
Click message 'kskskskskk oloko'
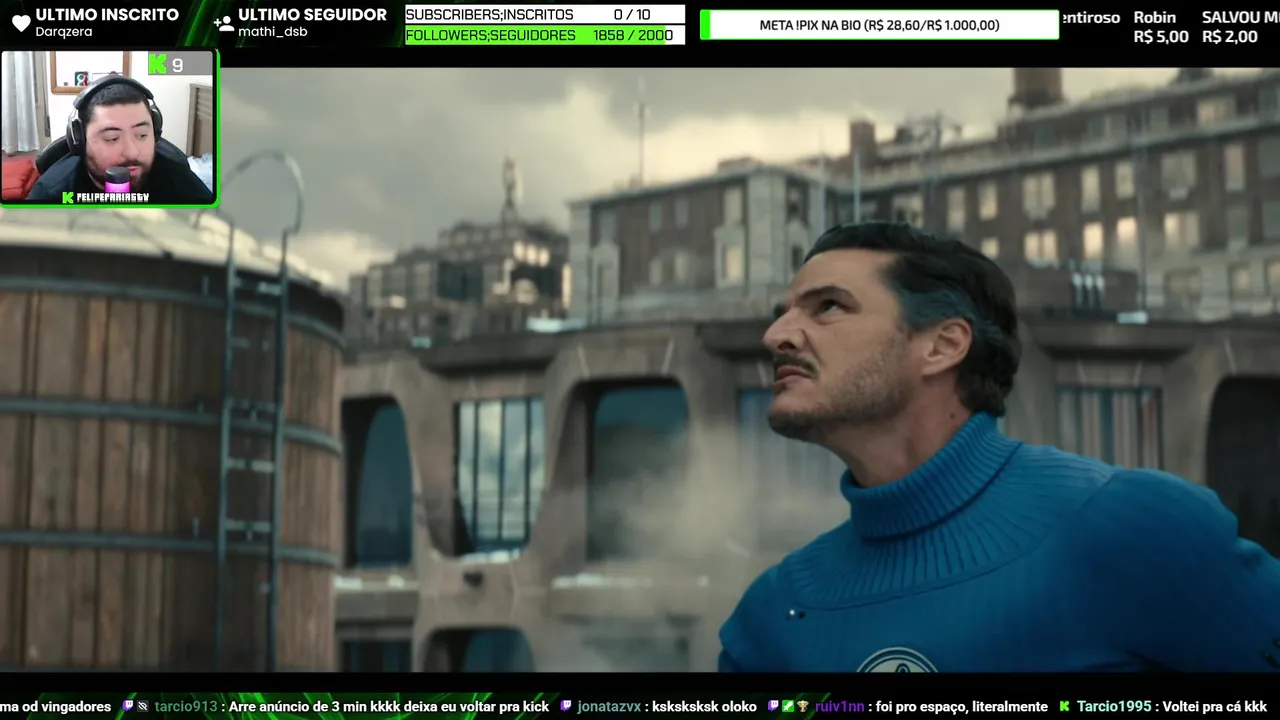pos(703,706)
